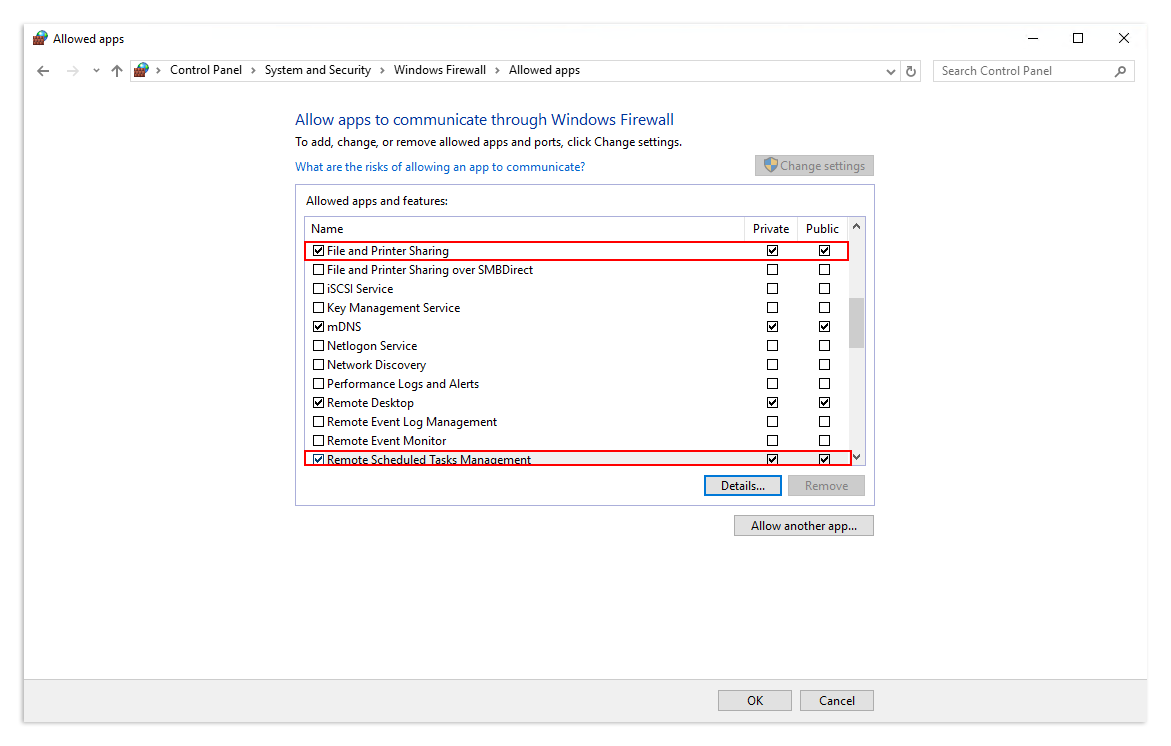This screenshot has width=1171, height=746.
Task: Click the Refresh button in address bar
Action: pos(910,71)
